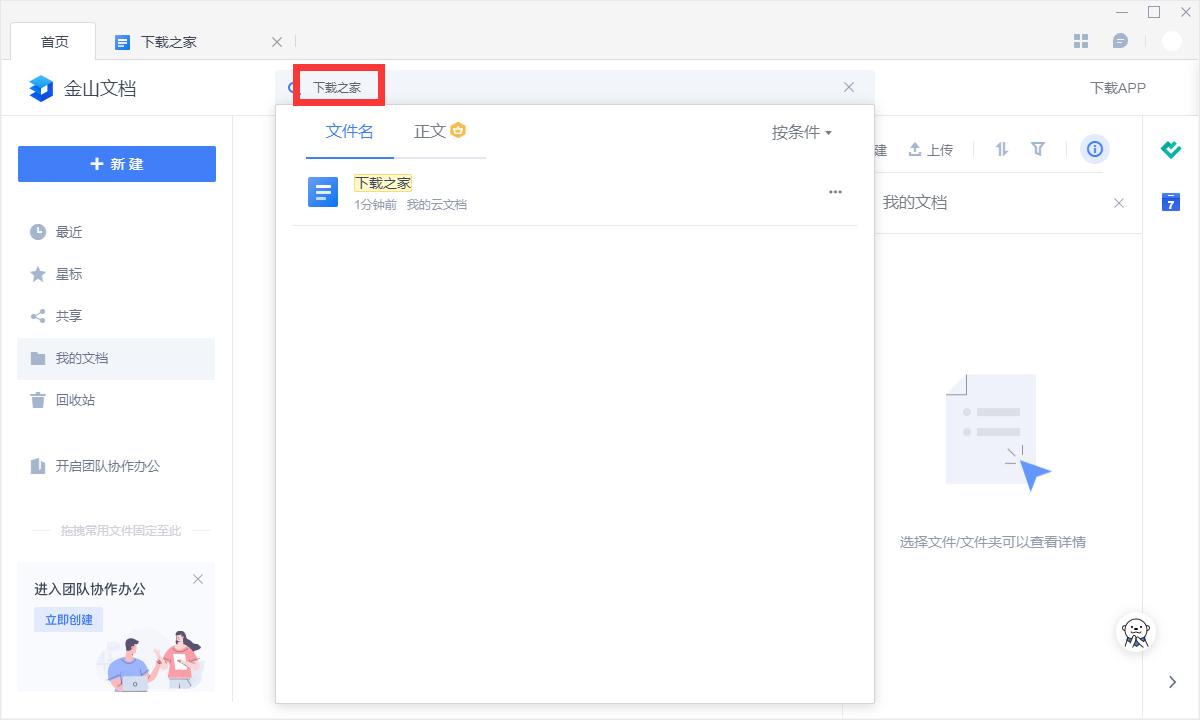Click the 新建 button
Screen dimensions: 1200x720
click(117, 164)
